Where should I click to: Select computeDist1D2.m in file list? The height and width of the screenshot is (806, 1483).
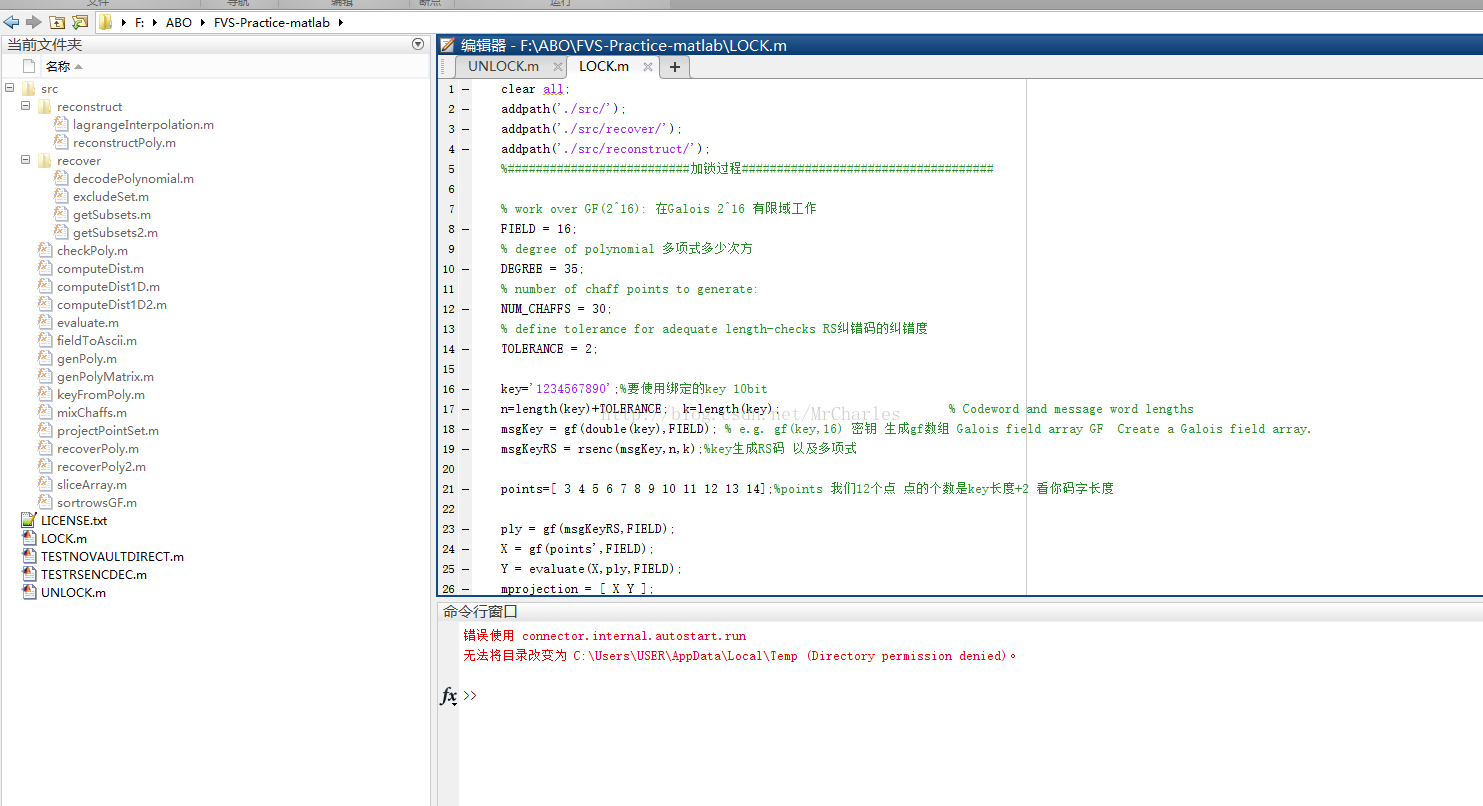112,304
